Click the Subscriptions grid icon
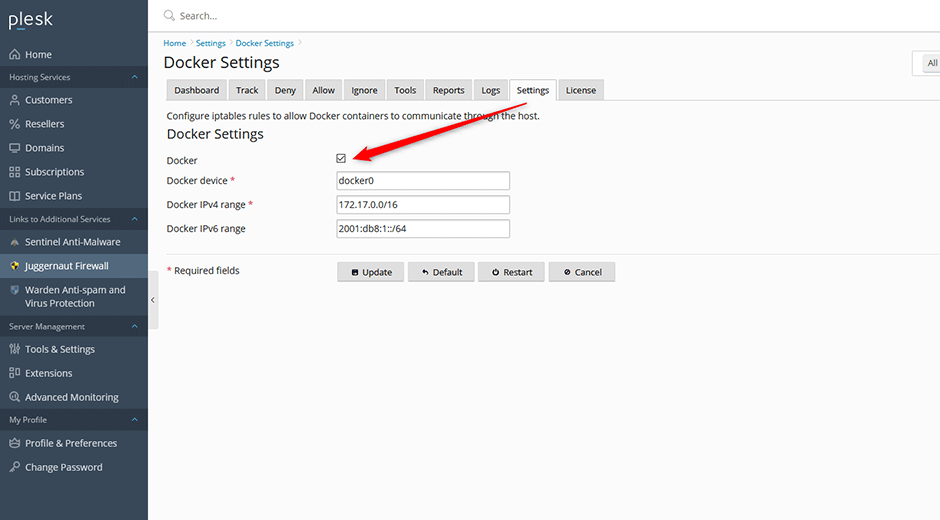Image resolution: width=940 pixels, height=520 pixels. (x=14, y=172)
